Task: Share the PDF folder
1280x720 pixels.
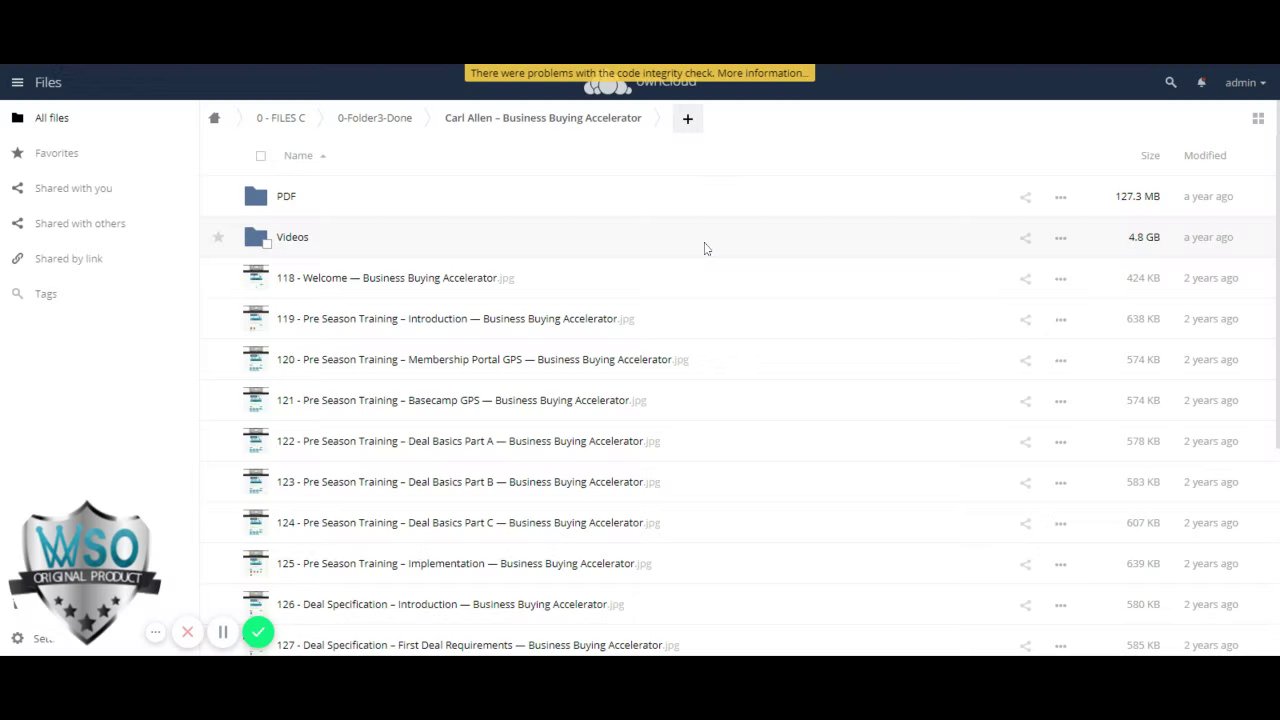Action: click(1025, 197)
